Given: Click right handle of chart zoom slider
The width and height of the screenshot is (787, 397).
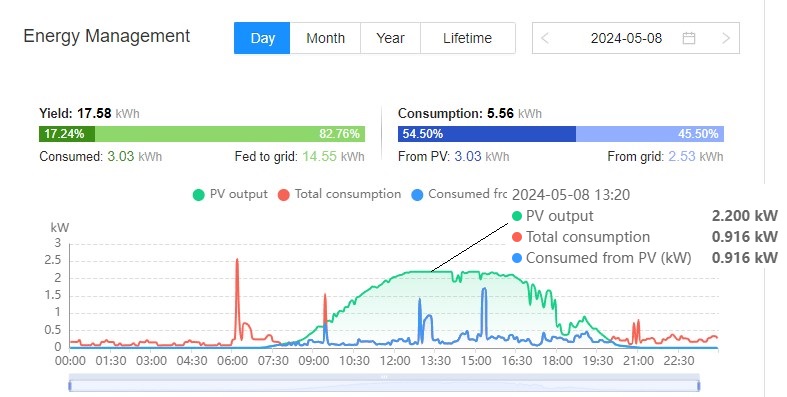Looking at the screenshot, I should (x=699, y=385).
